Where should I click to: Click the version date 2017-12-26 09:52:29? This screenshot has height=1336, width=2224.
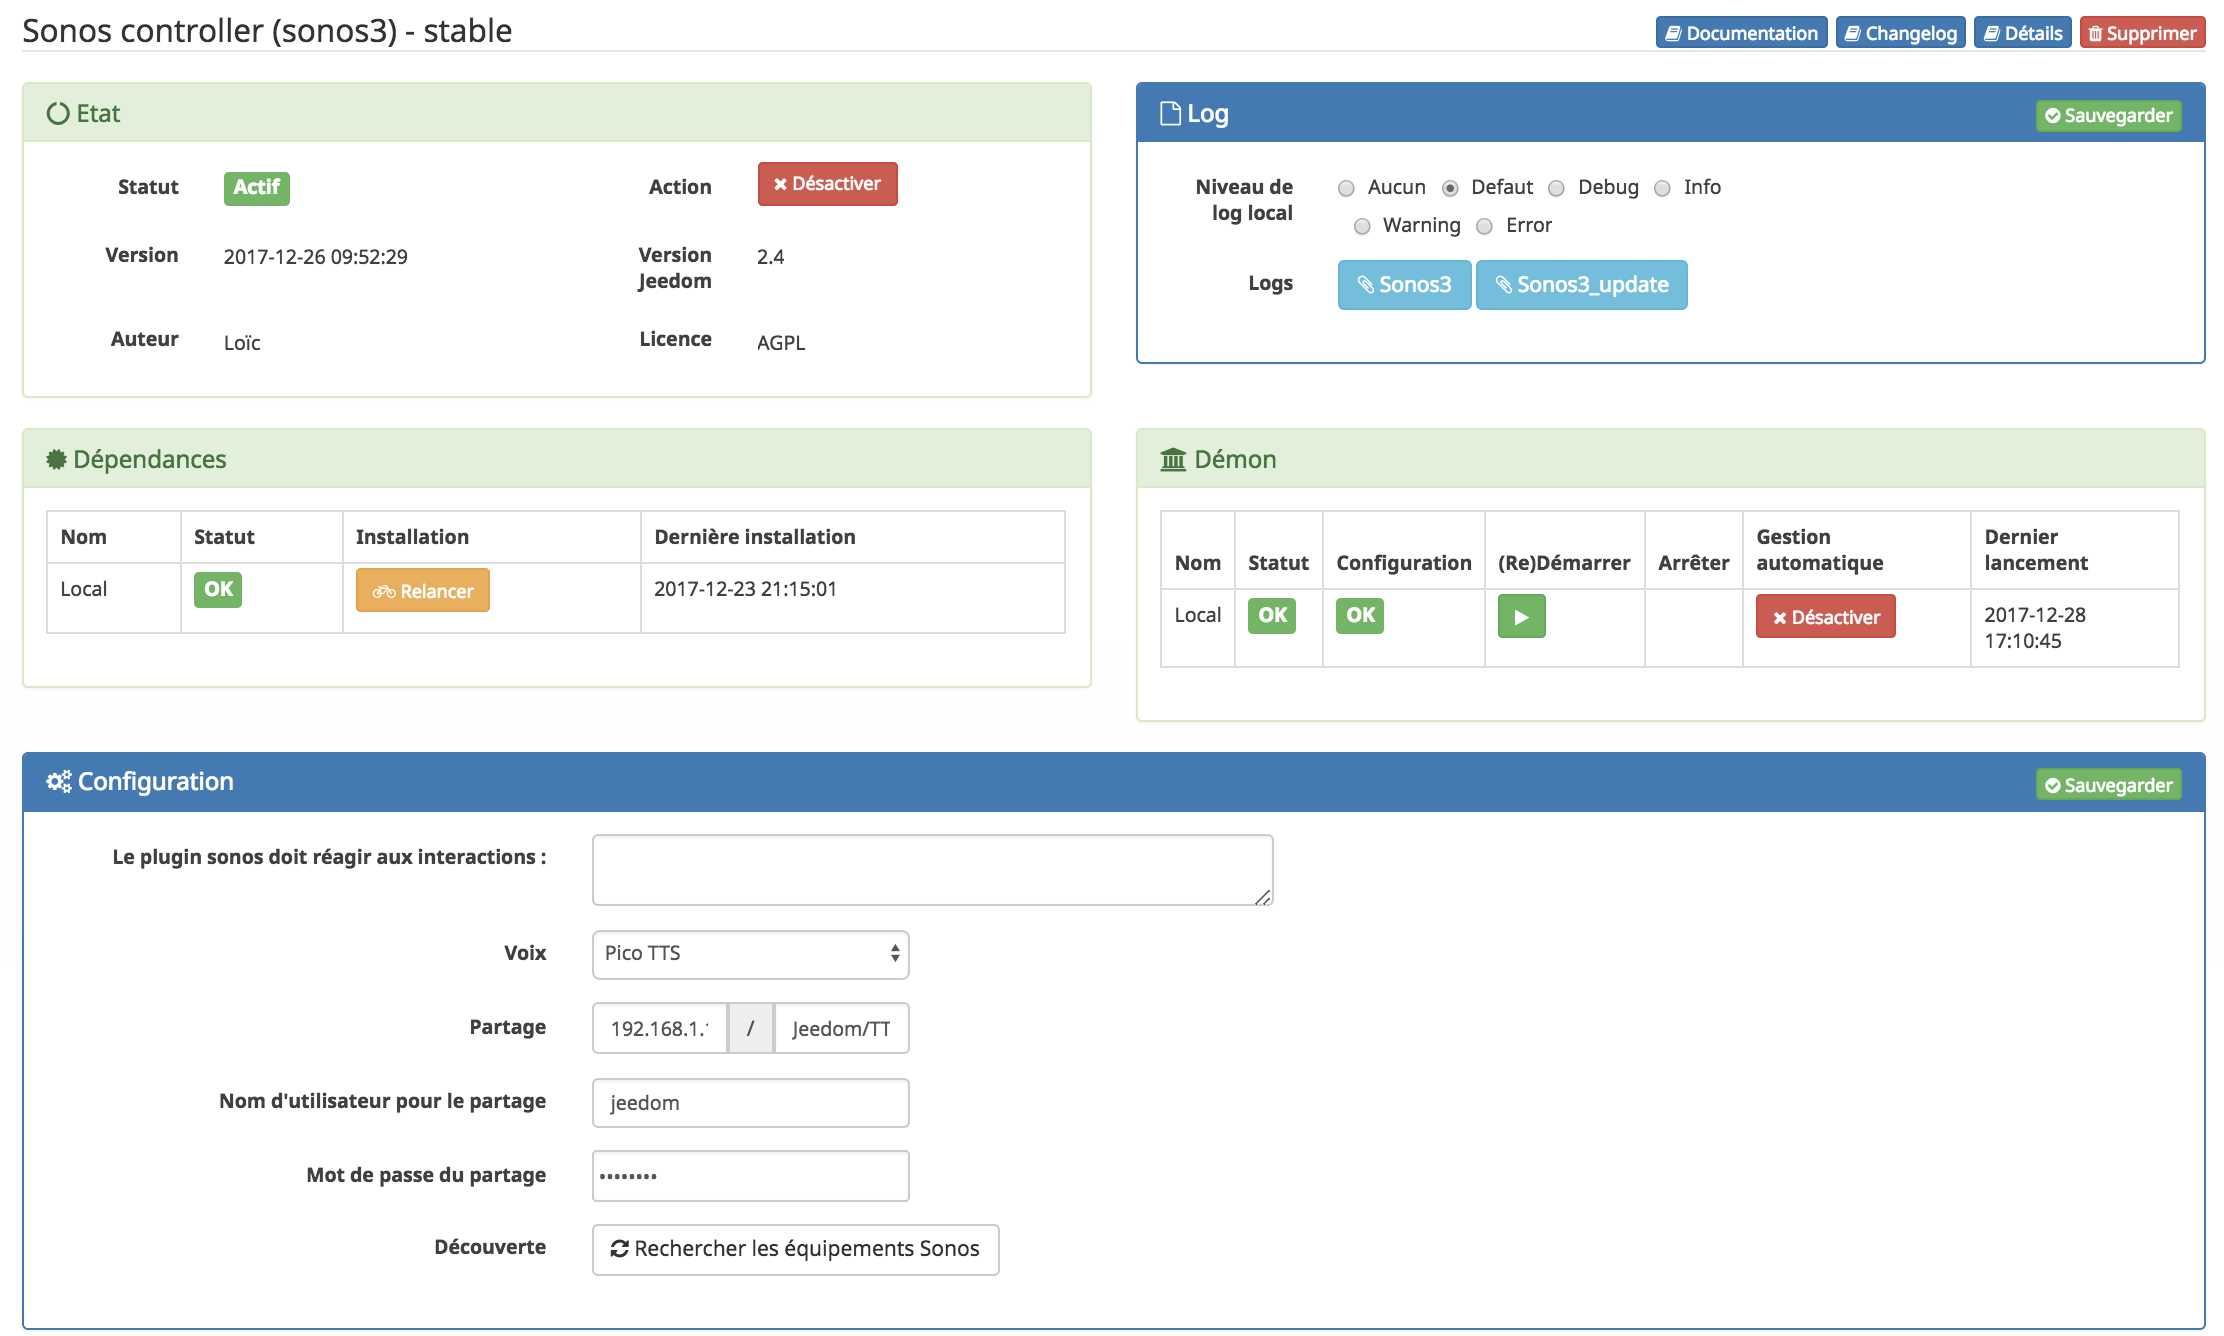[315, 257]
